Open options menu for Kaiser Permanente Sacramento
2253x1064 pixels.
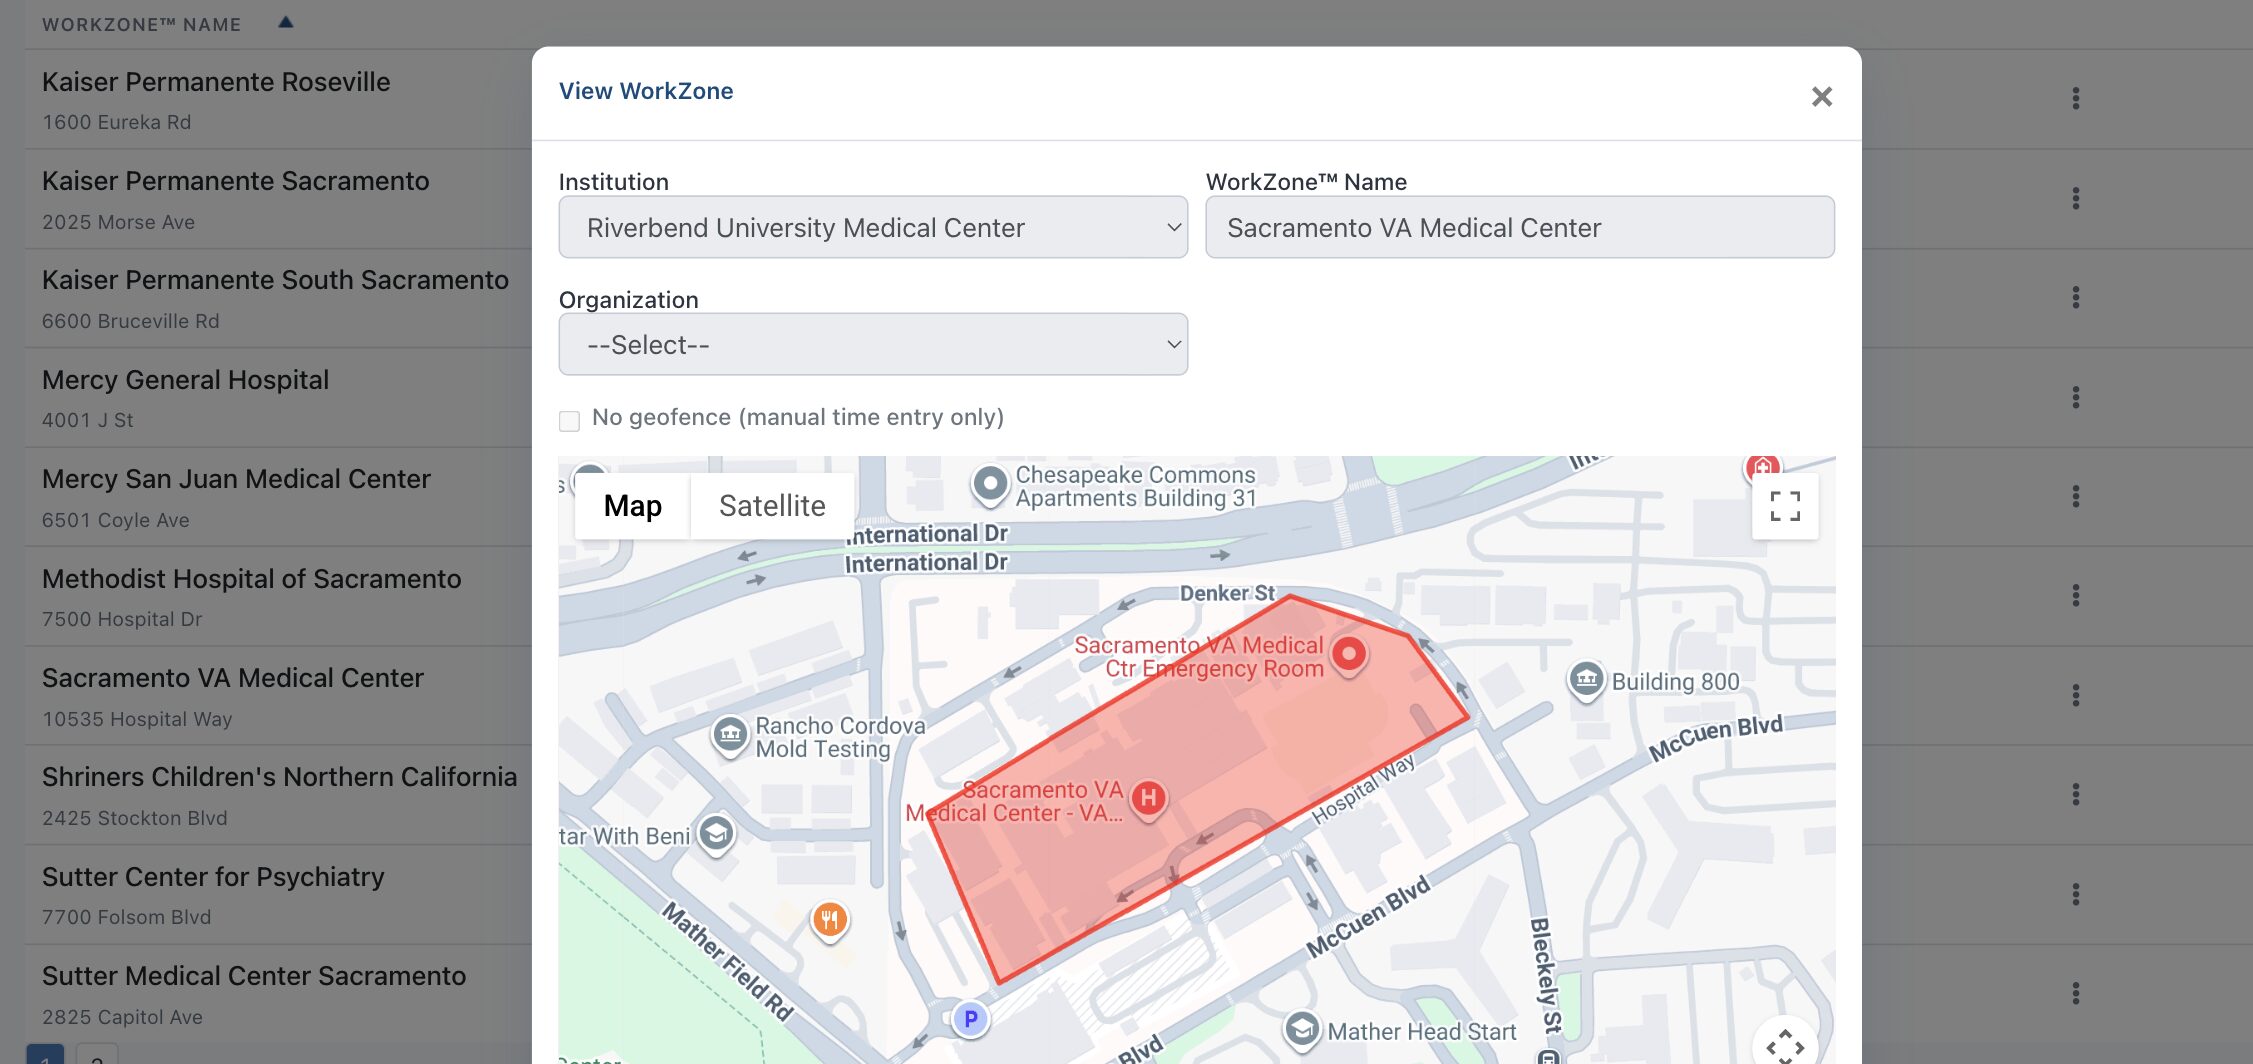(2076, 198)
